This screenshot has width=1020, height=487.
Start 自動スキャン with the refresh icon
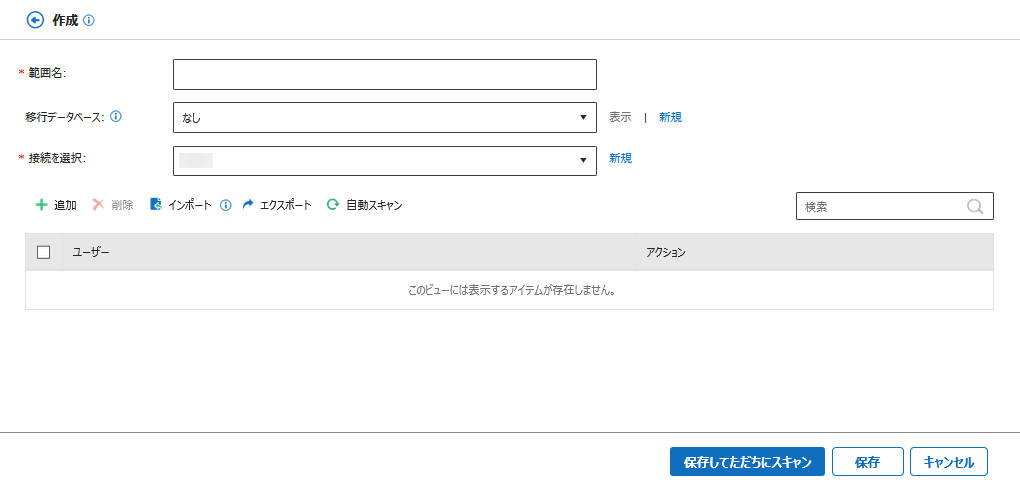(332, 205)
